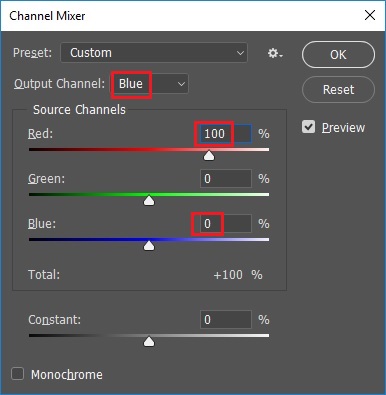Click the OK button
This screenshot has height=395, width=386.
click(338, 55)
